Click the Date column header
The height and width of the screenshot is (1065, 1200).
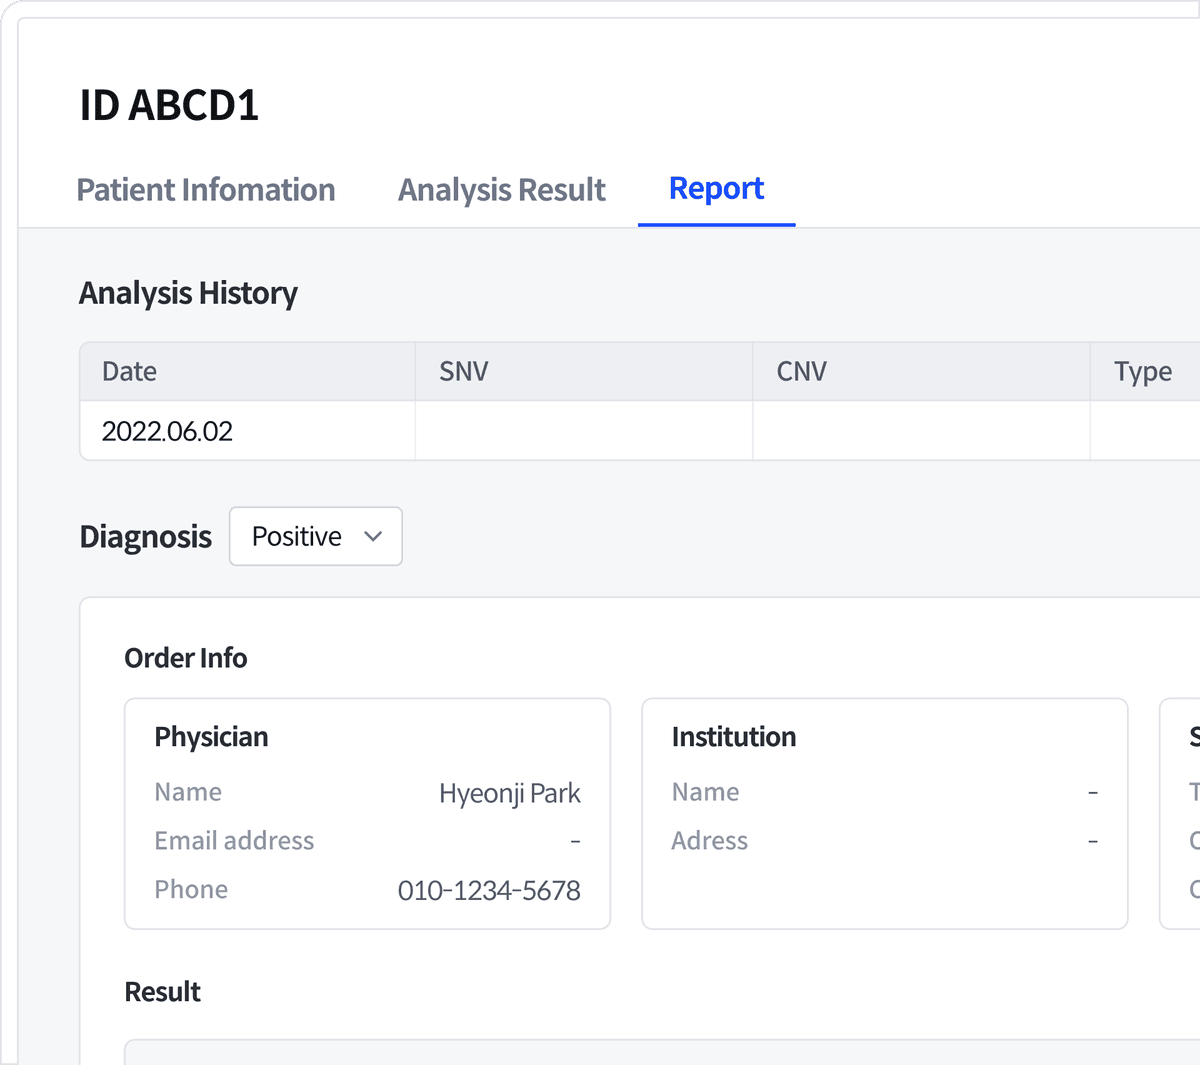[x=129, y=371]
